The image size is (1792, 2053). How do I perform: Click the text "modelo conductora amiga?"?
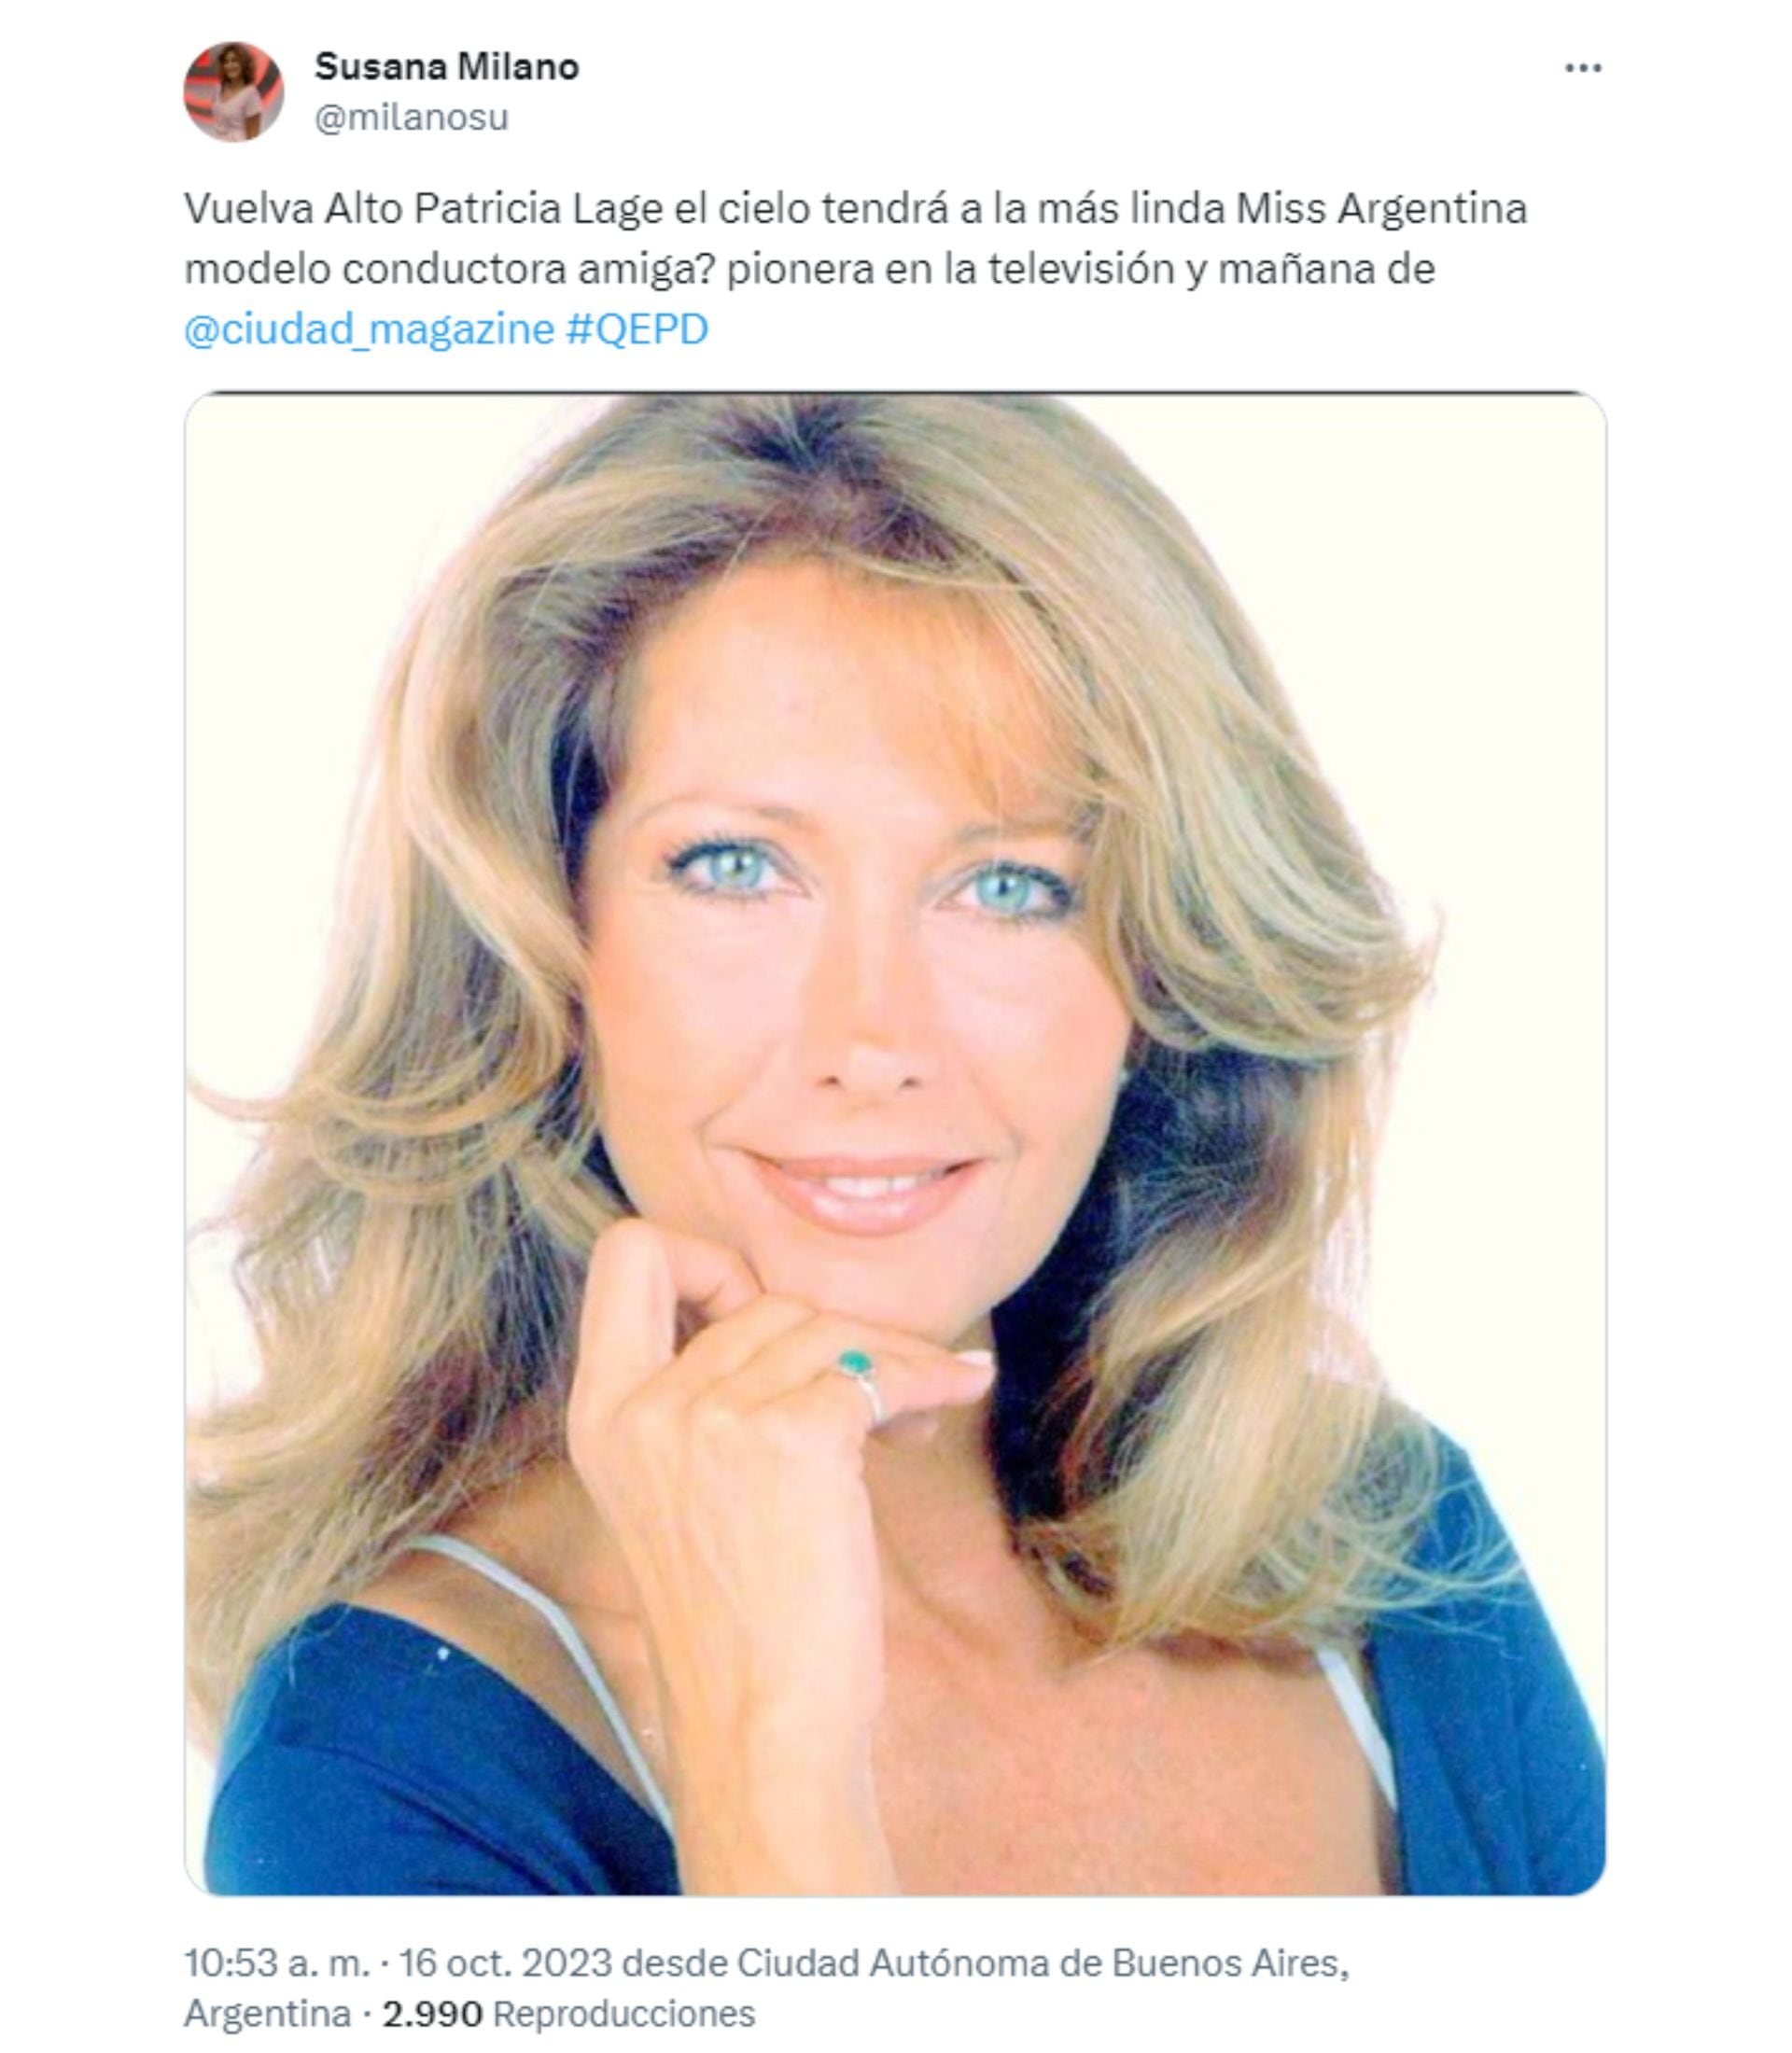click(450, 269)
